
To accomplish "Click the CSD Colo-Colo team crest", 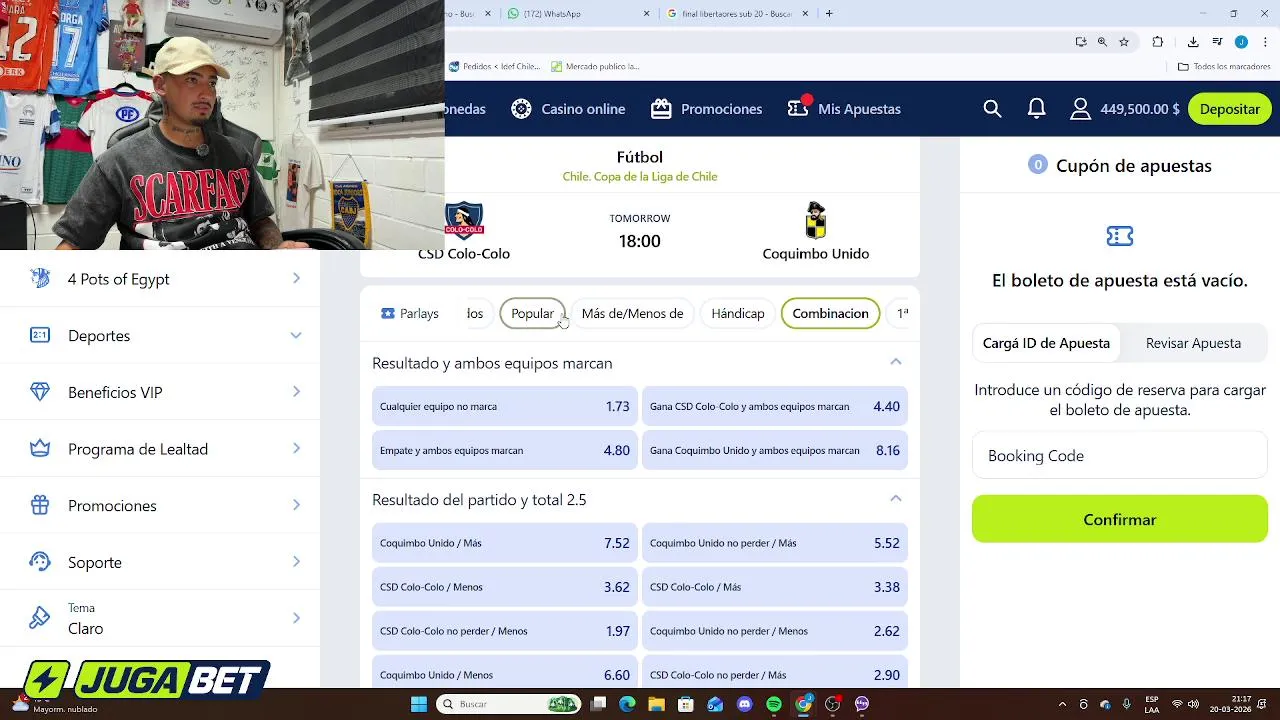I will click(464, 220).
